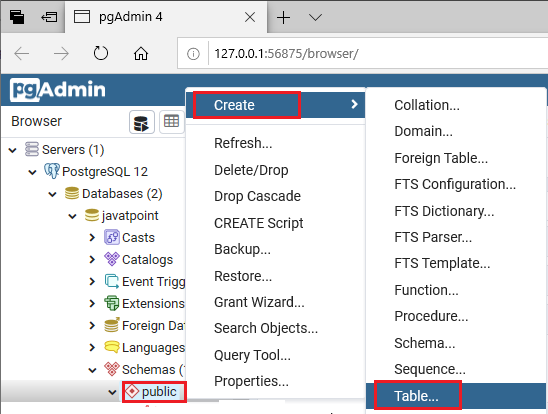Collapse the Databases (2) node

(52, 194)
